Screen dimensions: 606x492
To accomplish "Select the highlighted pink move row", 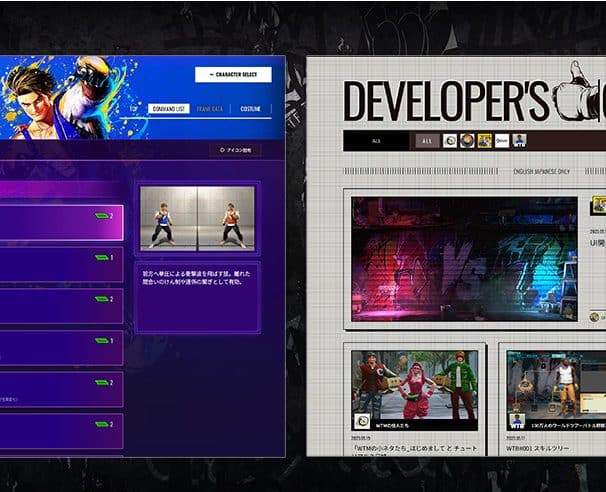I will pos(61,223).
